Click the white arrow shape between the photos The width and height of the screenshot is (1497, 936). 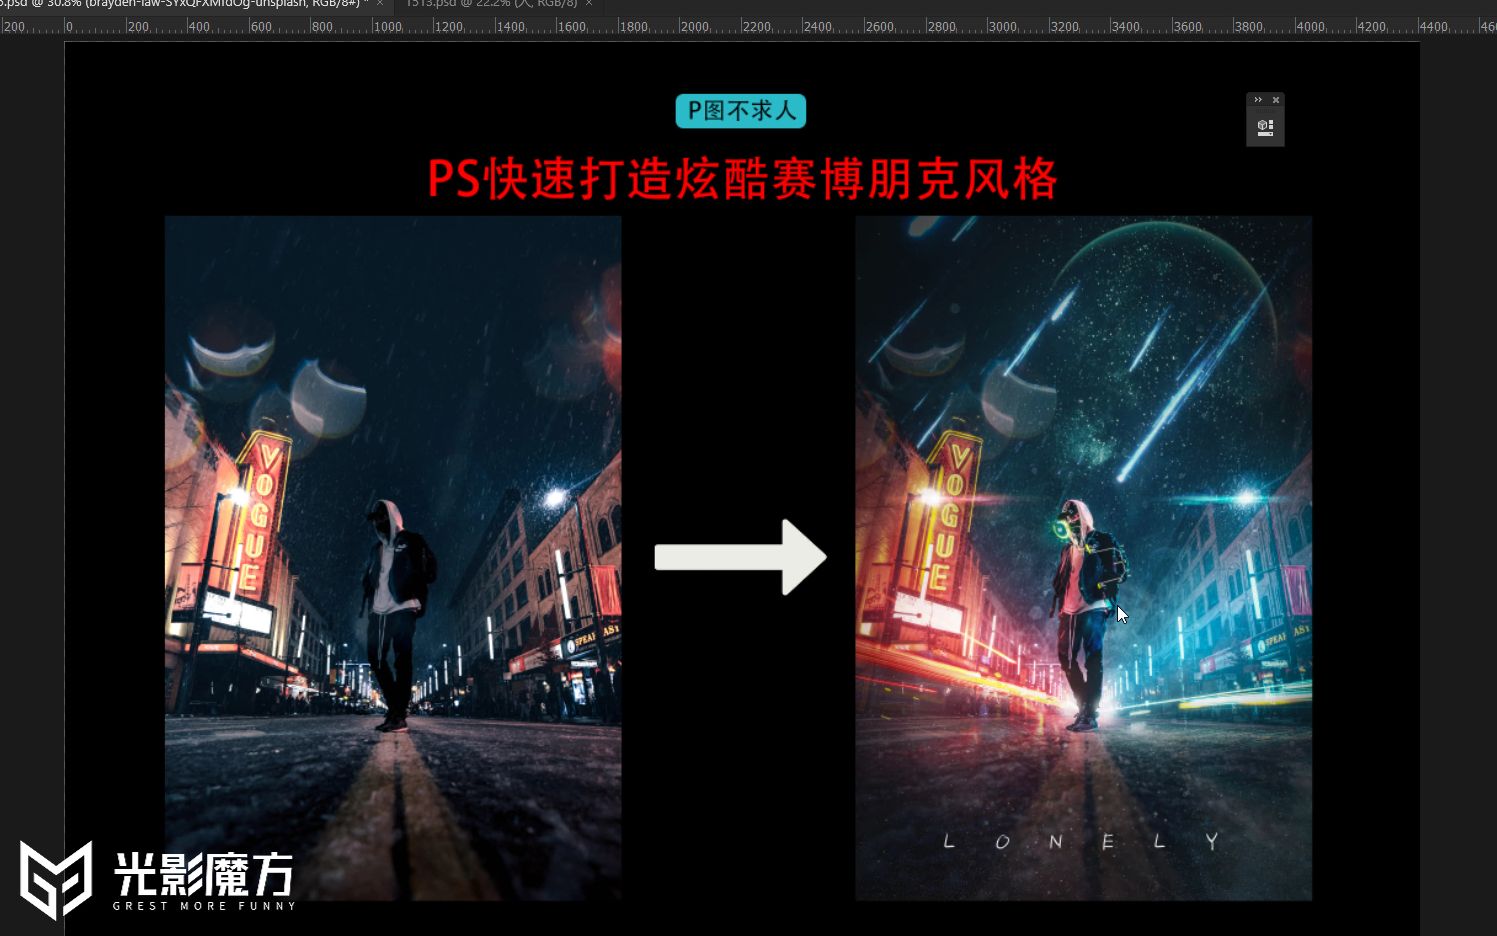click(740, 557)
